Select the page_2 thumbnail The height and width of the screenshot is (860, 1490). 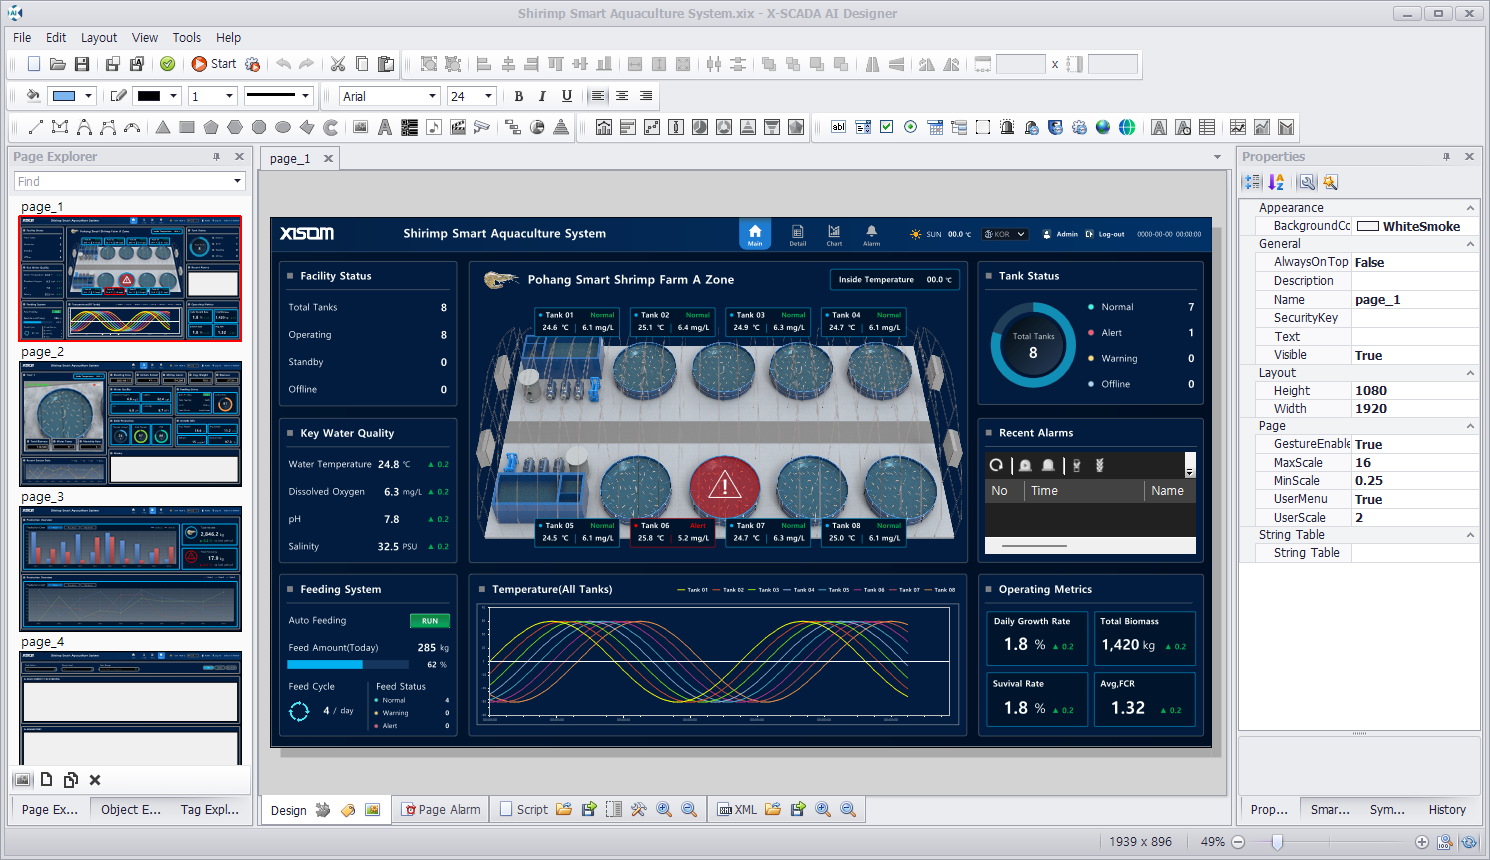(130, 423)
